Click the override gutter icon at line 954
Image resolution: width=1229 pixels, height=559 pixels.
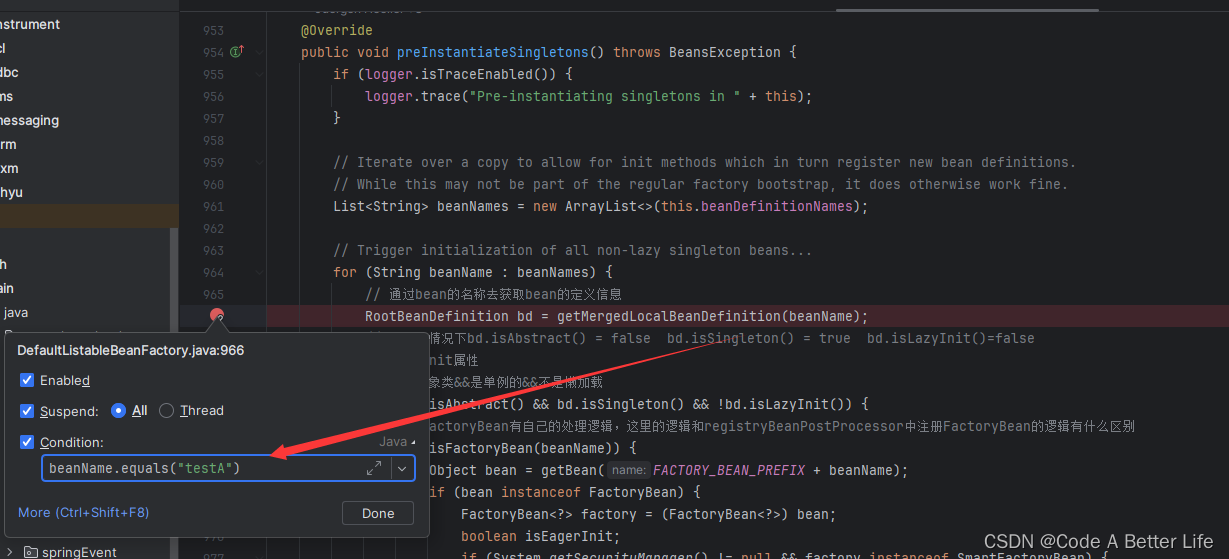tap(237, 52)
